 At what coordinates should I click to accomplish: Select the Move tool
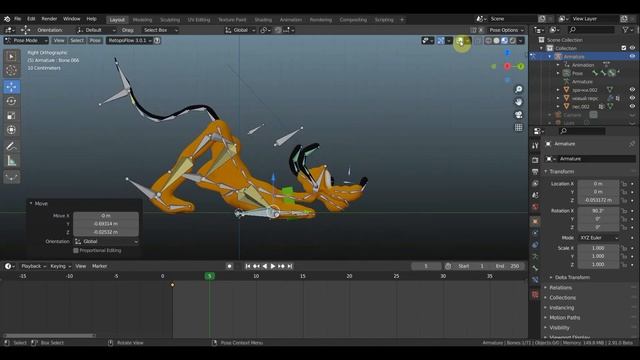click(x=11, y=87)
